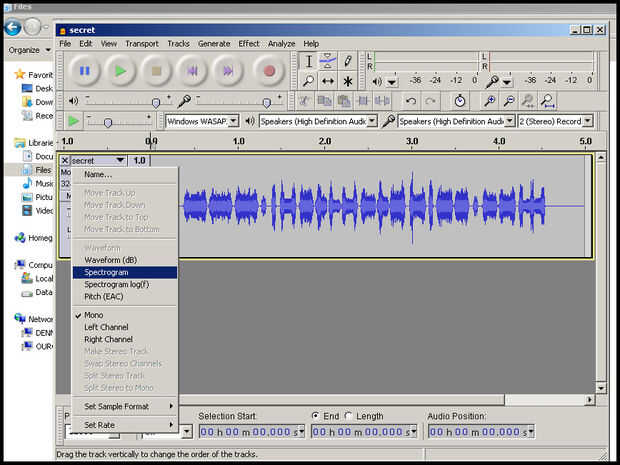The height and width of the screenshot is (465, 620).
Task: Choose Left Channel in track menu
Action: pos(105,327)
